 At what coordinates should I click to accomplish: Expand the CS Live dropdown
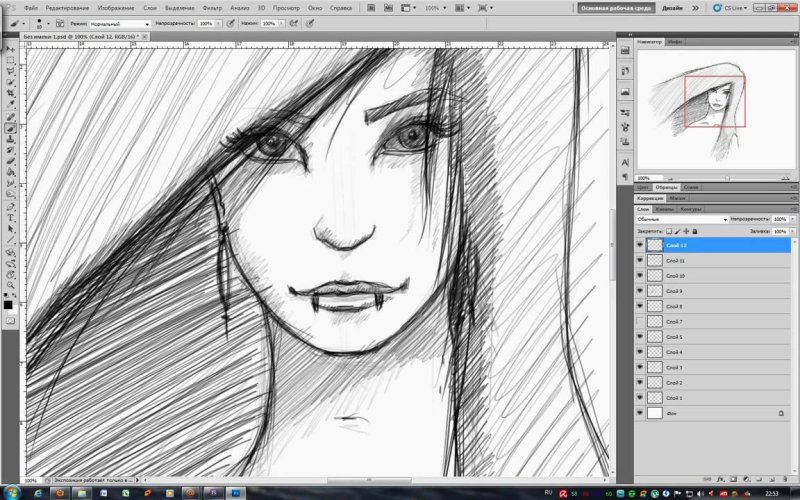[736, 7]
